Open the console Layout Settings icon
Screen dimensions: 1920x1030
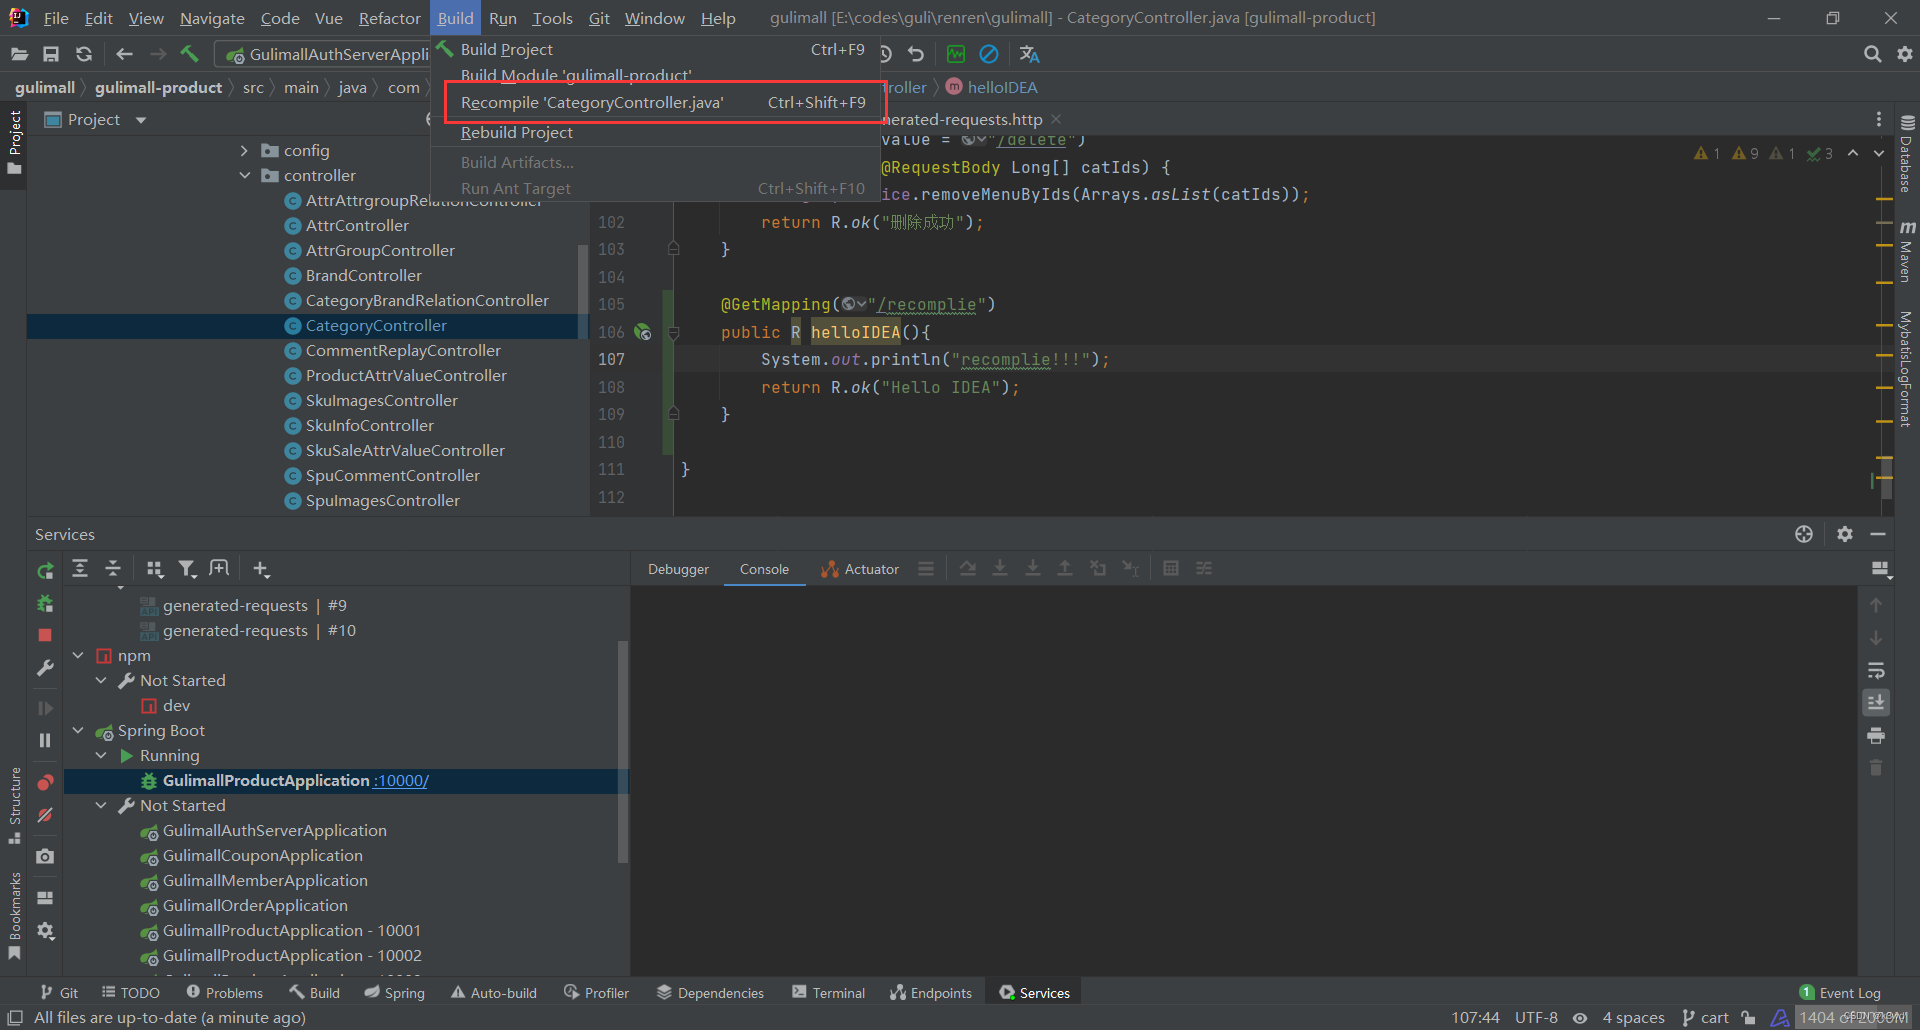pyautogui.click(x=1881, y=569)
